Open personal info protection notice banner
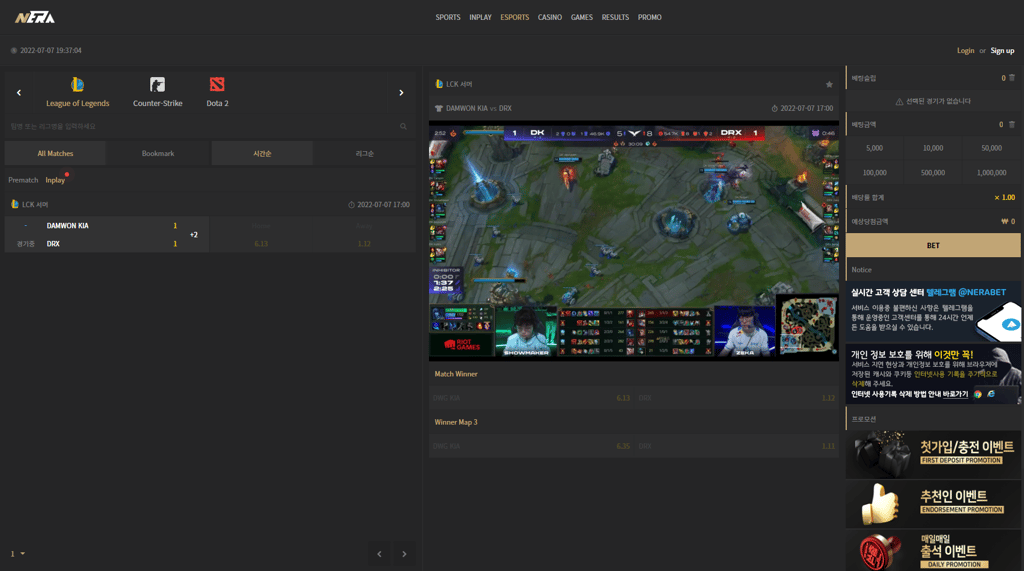The image size is (1024, 571). click(x=933, y=374)
